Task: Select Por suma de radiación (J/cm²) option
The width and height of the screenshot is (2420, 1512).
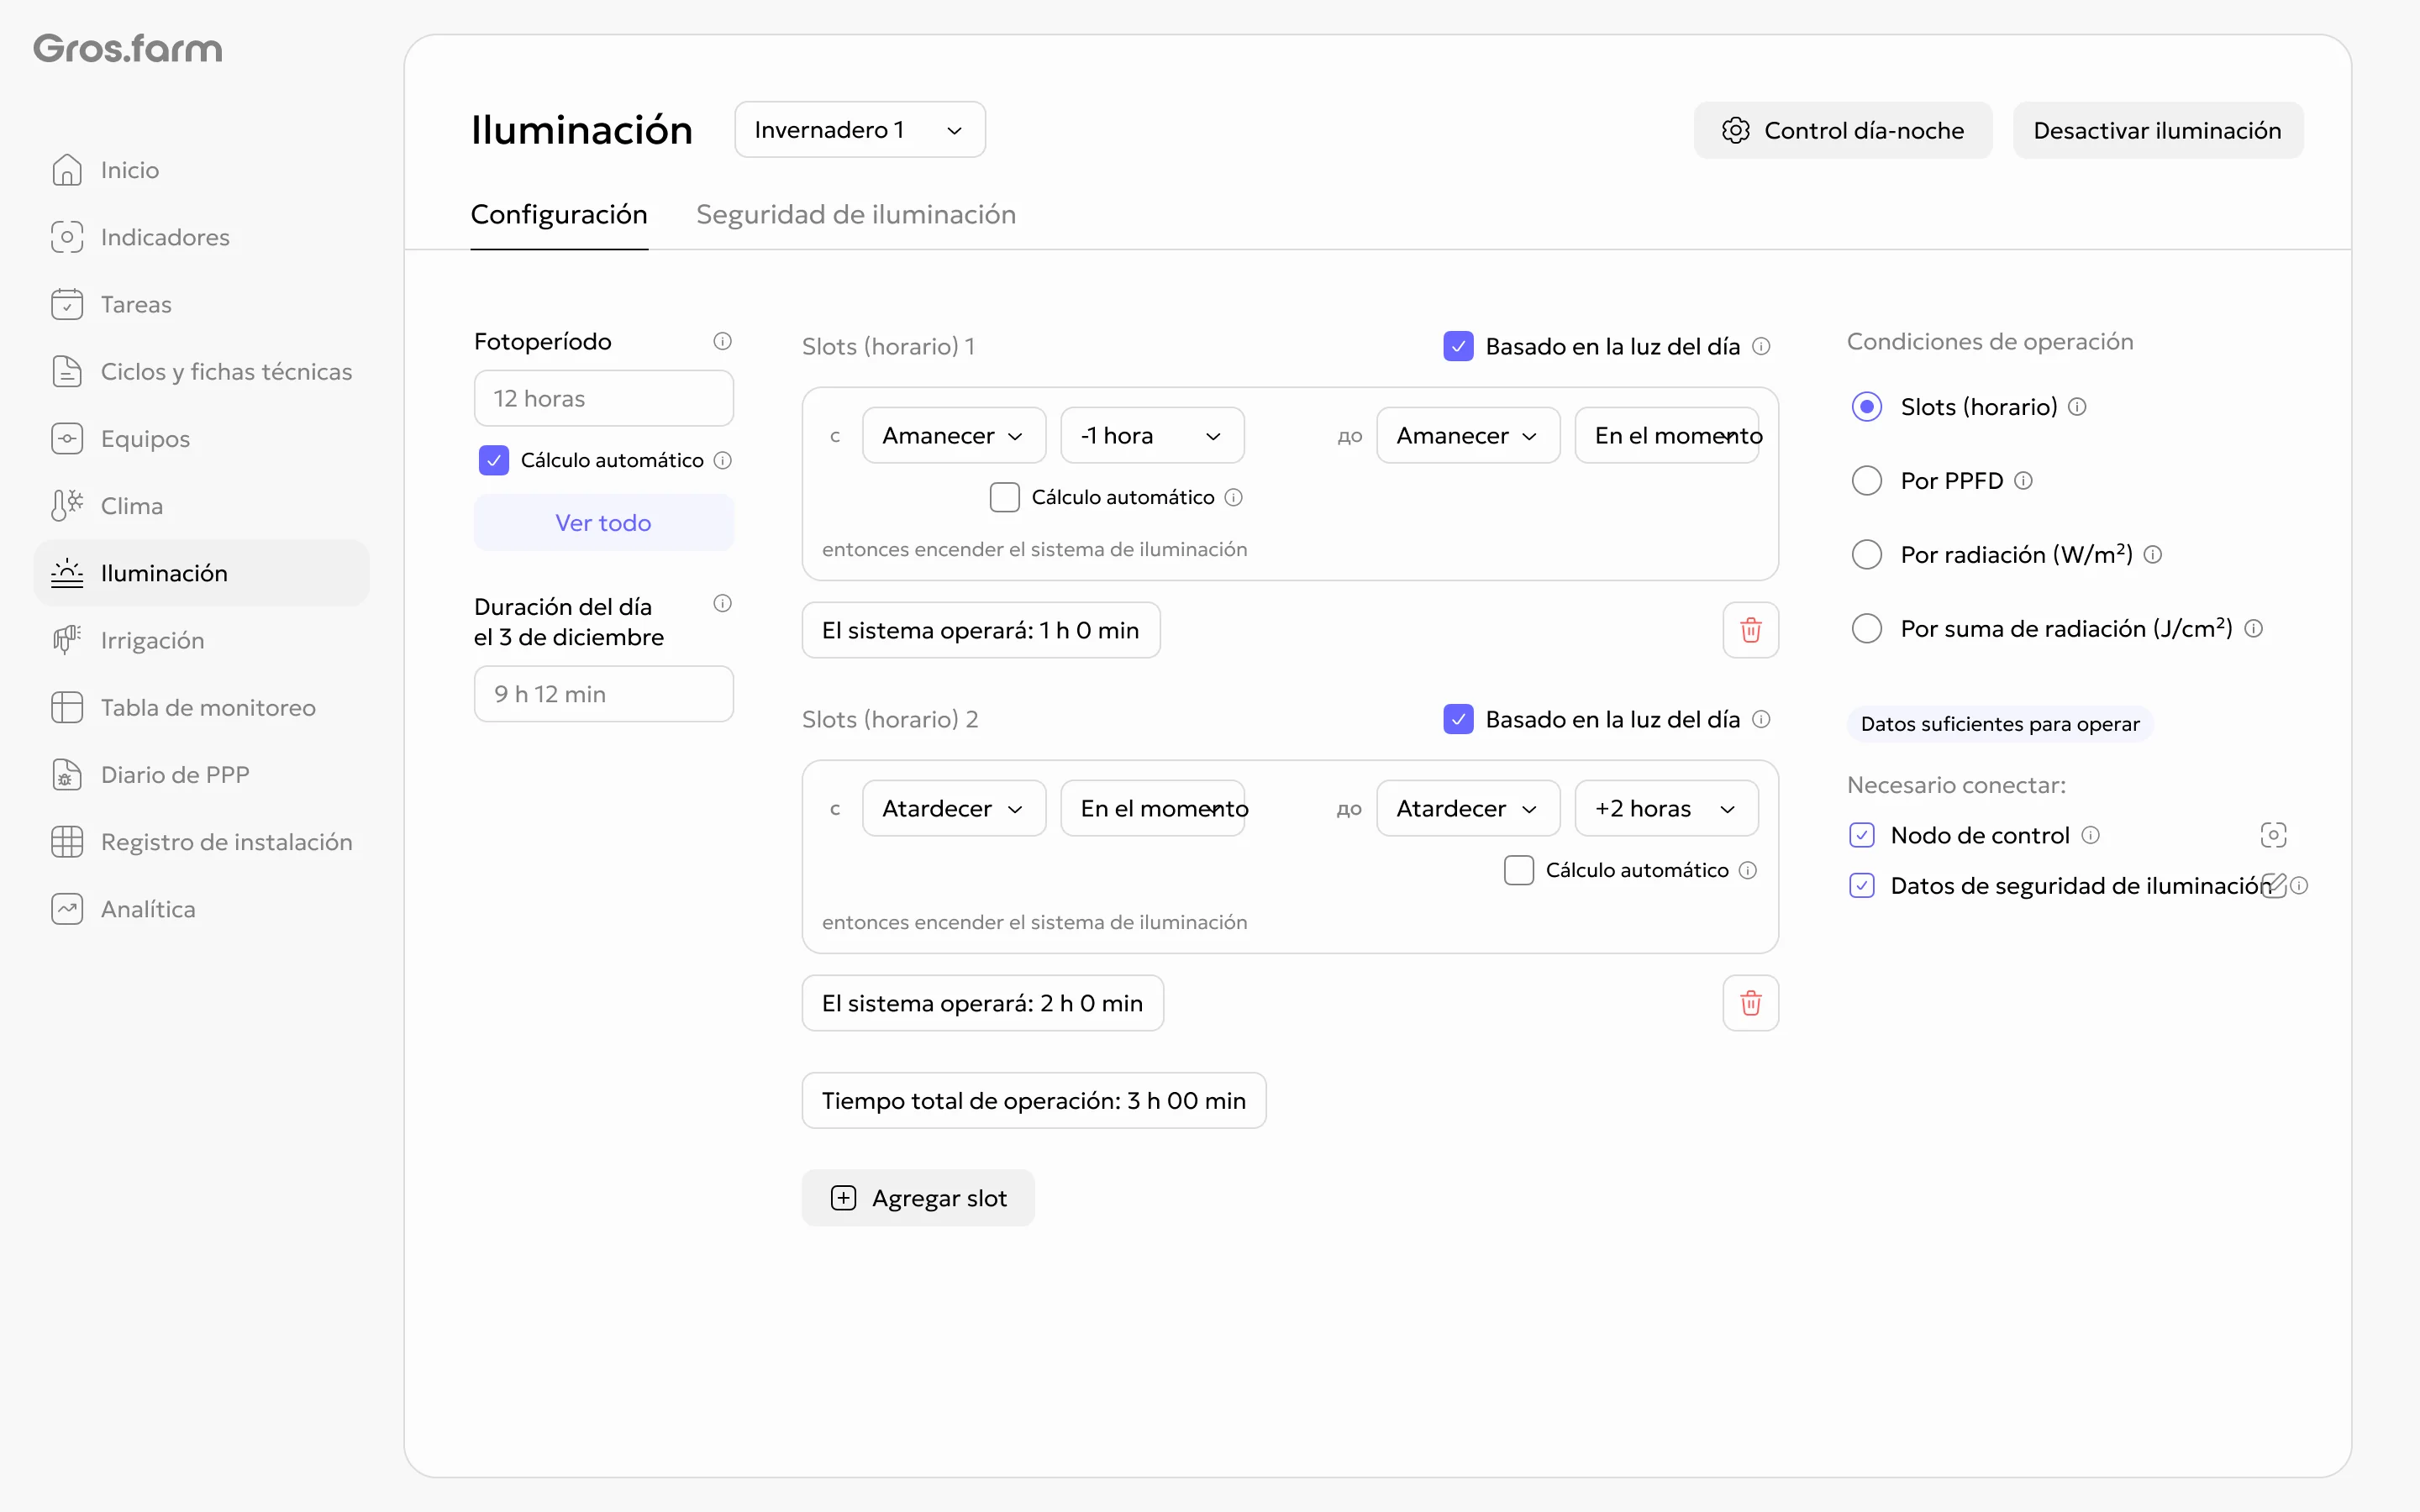Action: [1866, 628]
